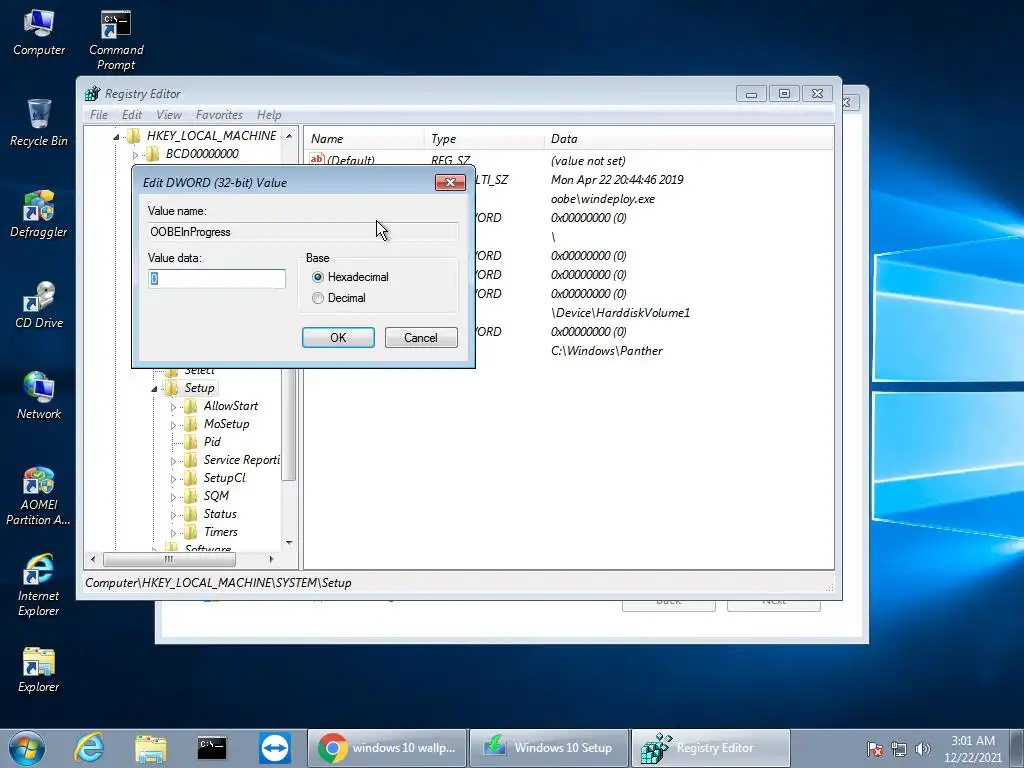Open the Computer desktop icon
The width and height of the screenshot is (1024, 768).
pos(39,31)
